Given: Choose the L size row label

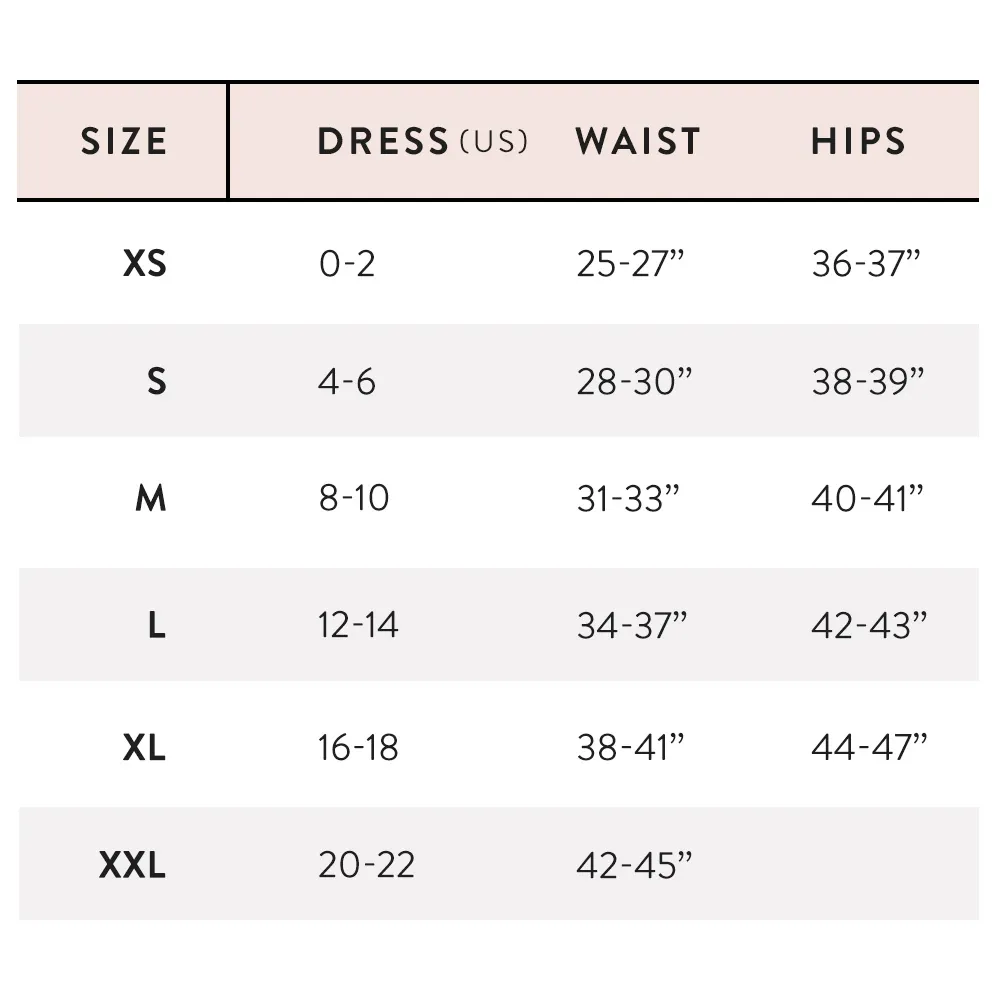Looking at the screenshot, I should pos(157,625).
